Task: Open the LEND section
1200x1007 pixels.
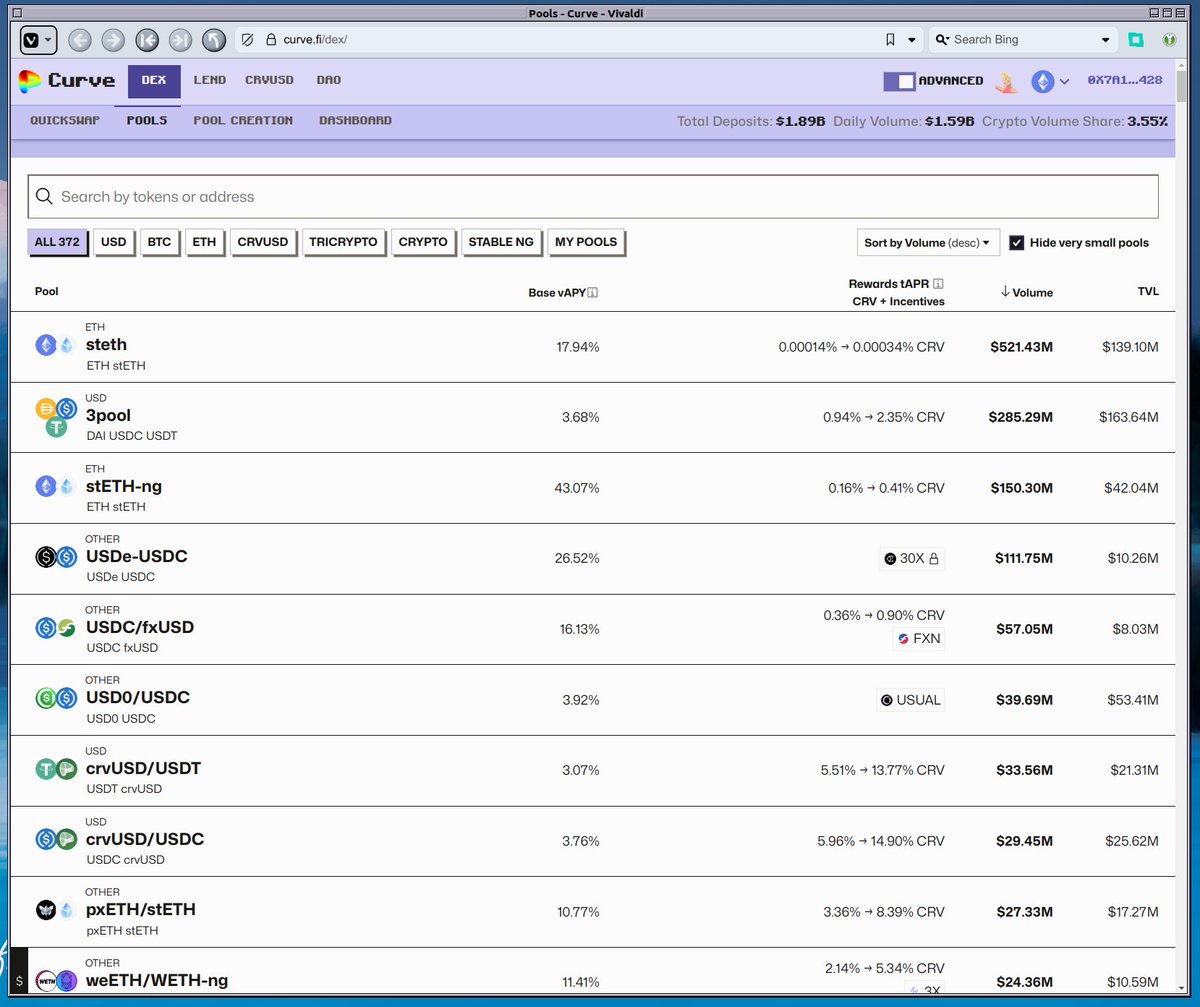Action: tap(210, 80)
